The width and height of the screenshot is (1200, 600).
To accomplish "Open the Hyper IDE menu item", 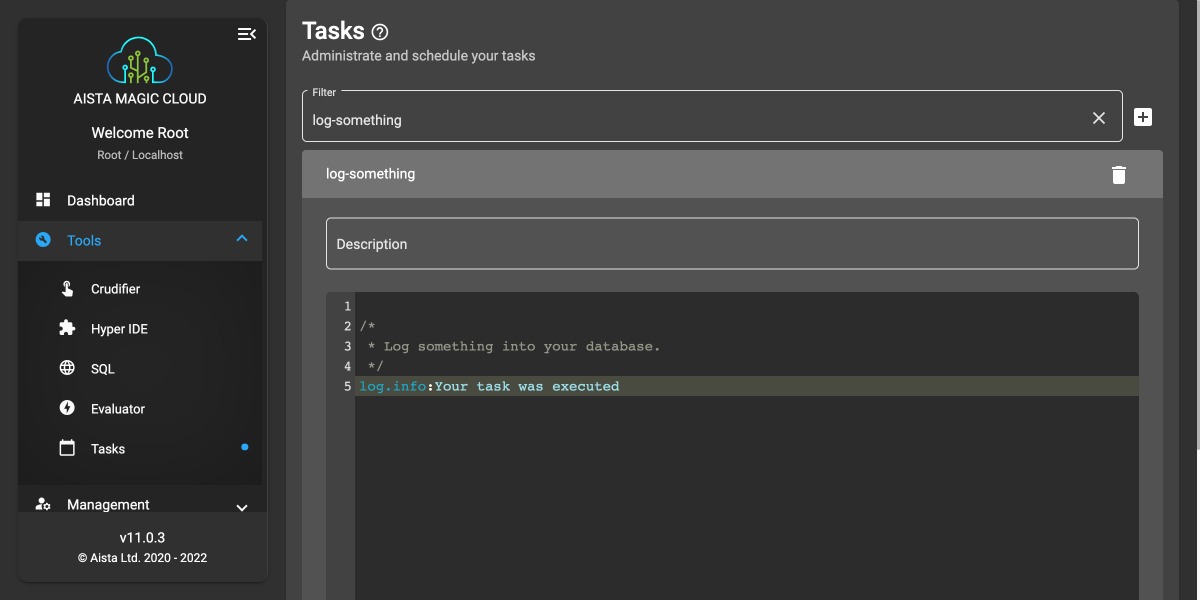I will point(140,329).
